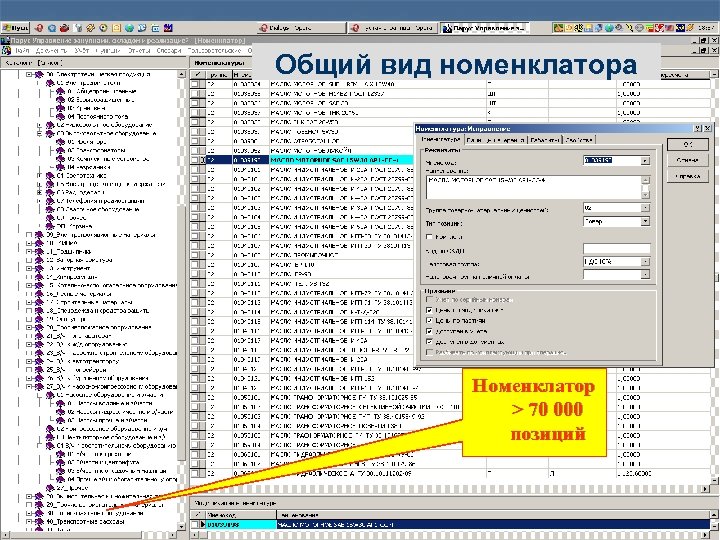Click the purple icon of the top 00_ catalog node
The width and height of the screenshot is (720, 540).
[x=39, y=74]
